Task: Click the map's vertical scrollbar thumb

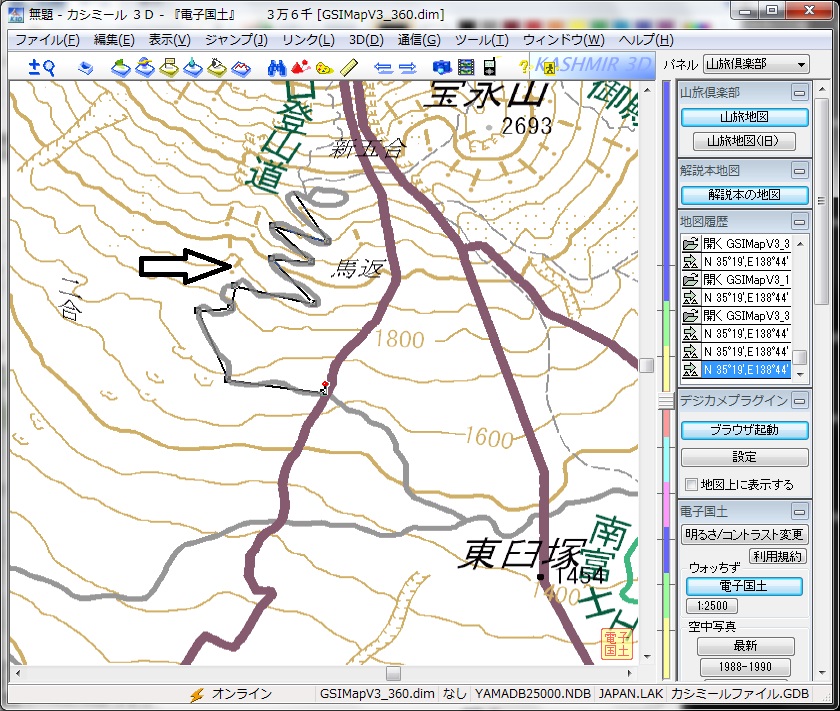Action: (647, 365)
